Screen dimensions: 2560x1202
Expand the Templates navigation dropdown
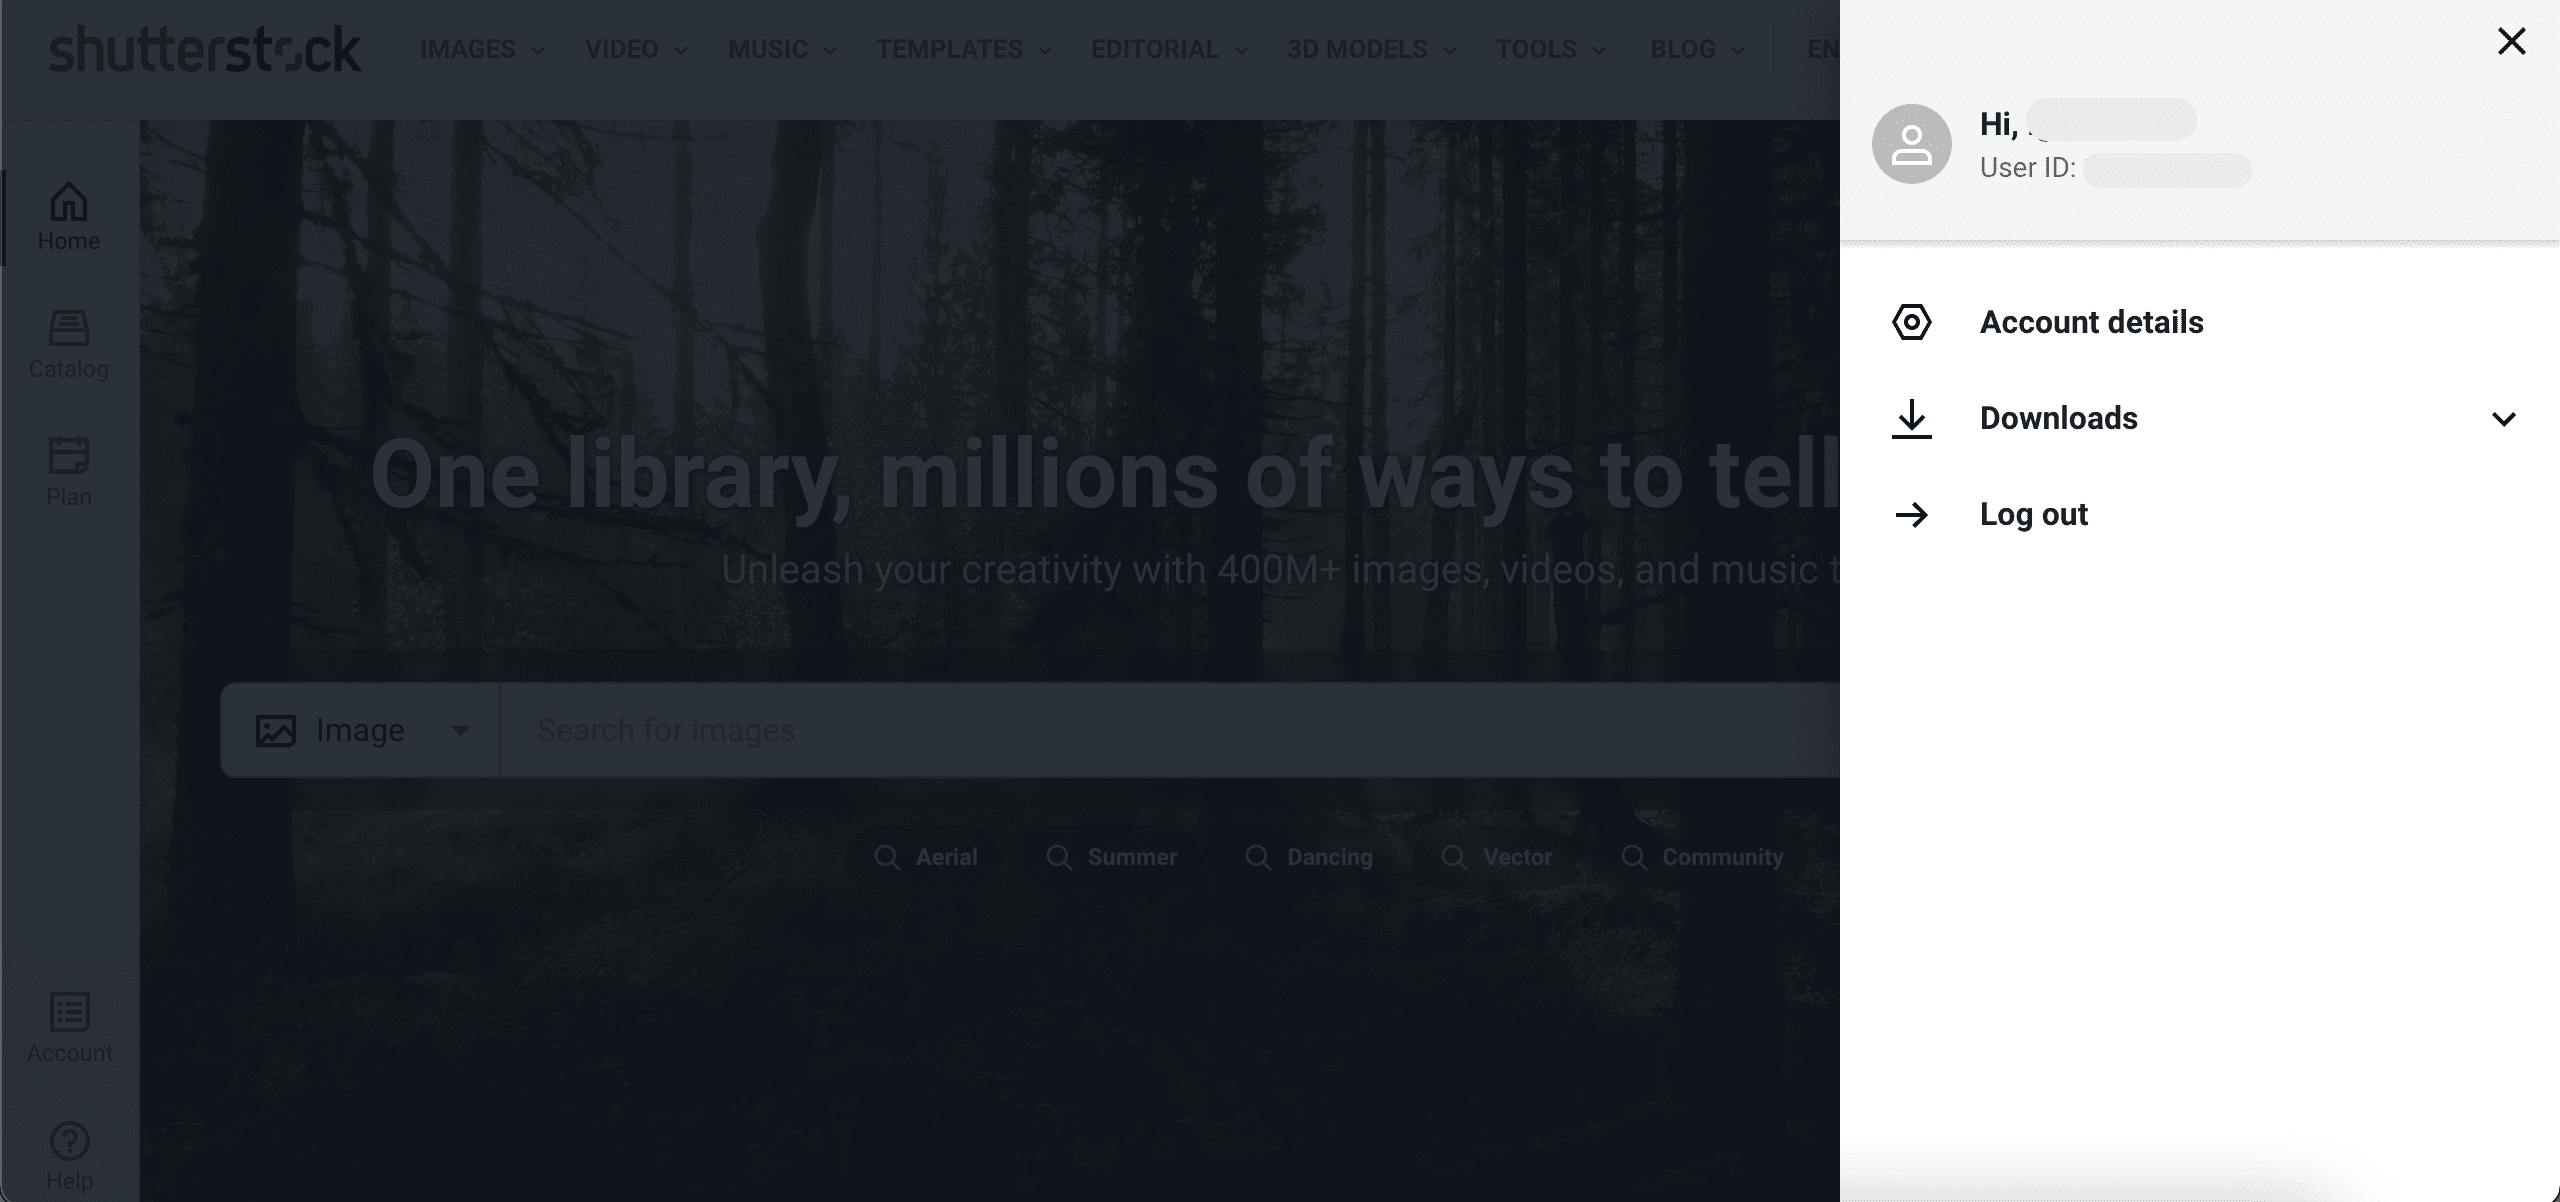(964, 49)
